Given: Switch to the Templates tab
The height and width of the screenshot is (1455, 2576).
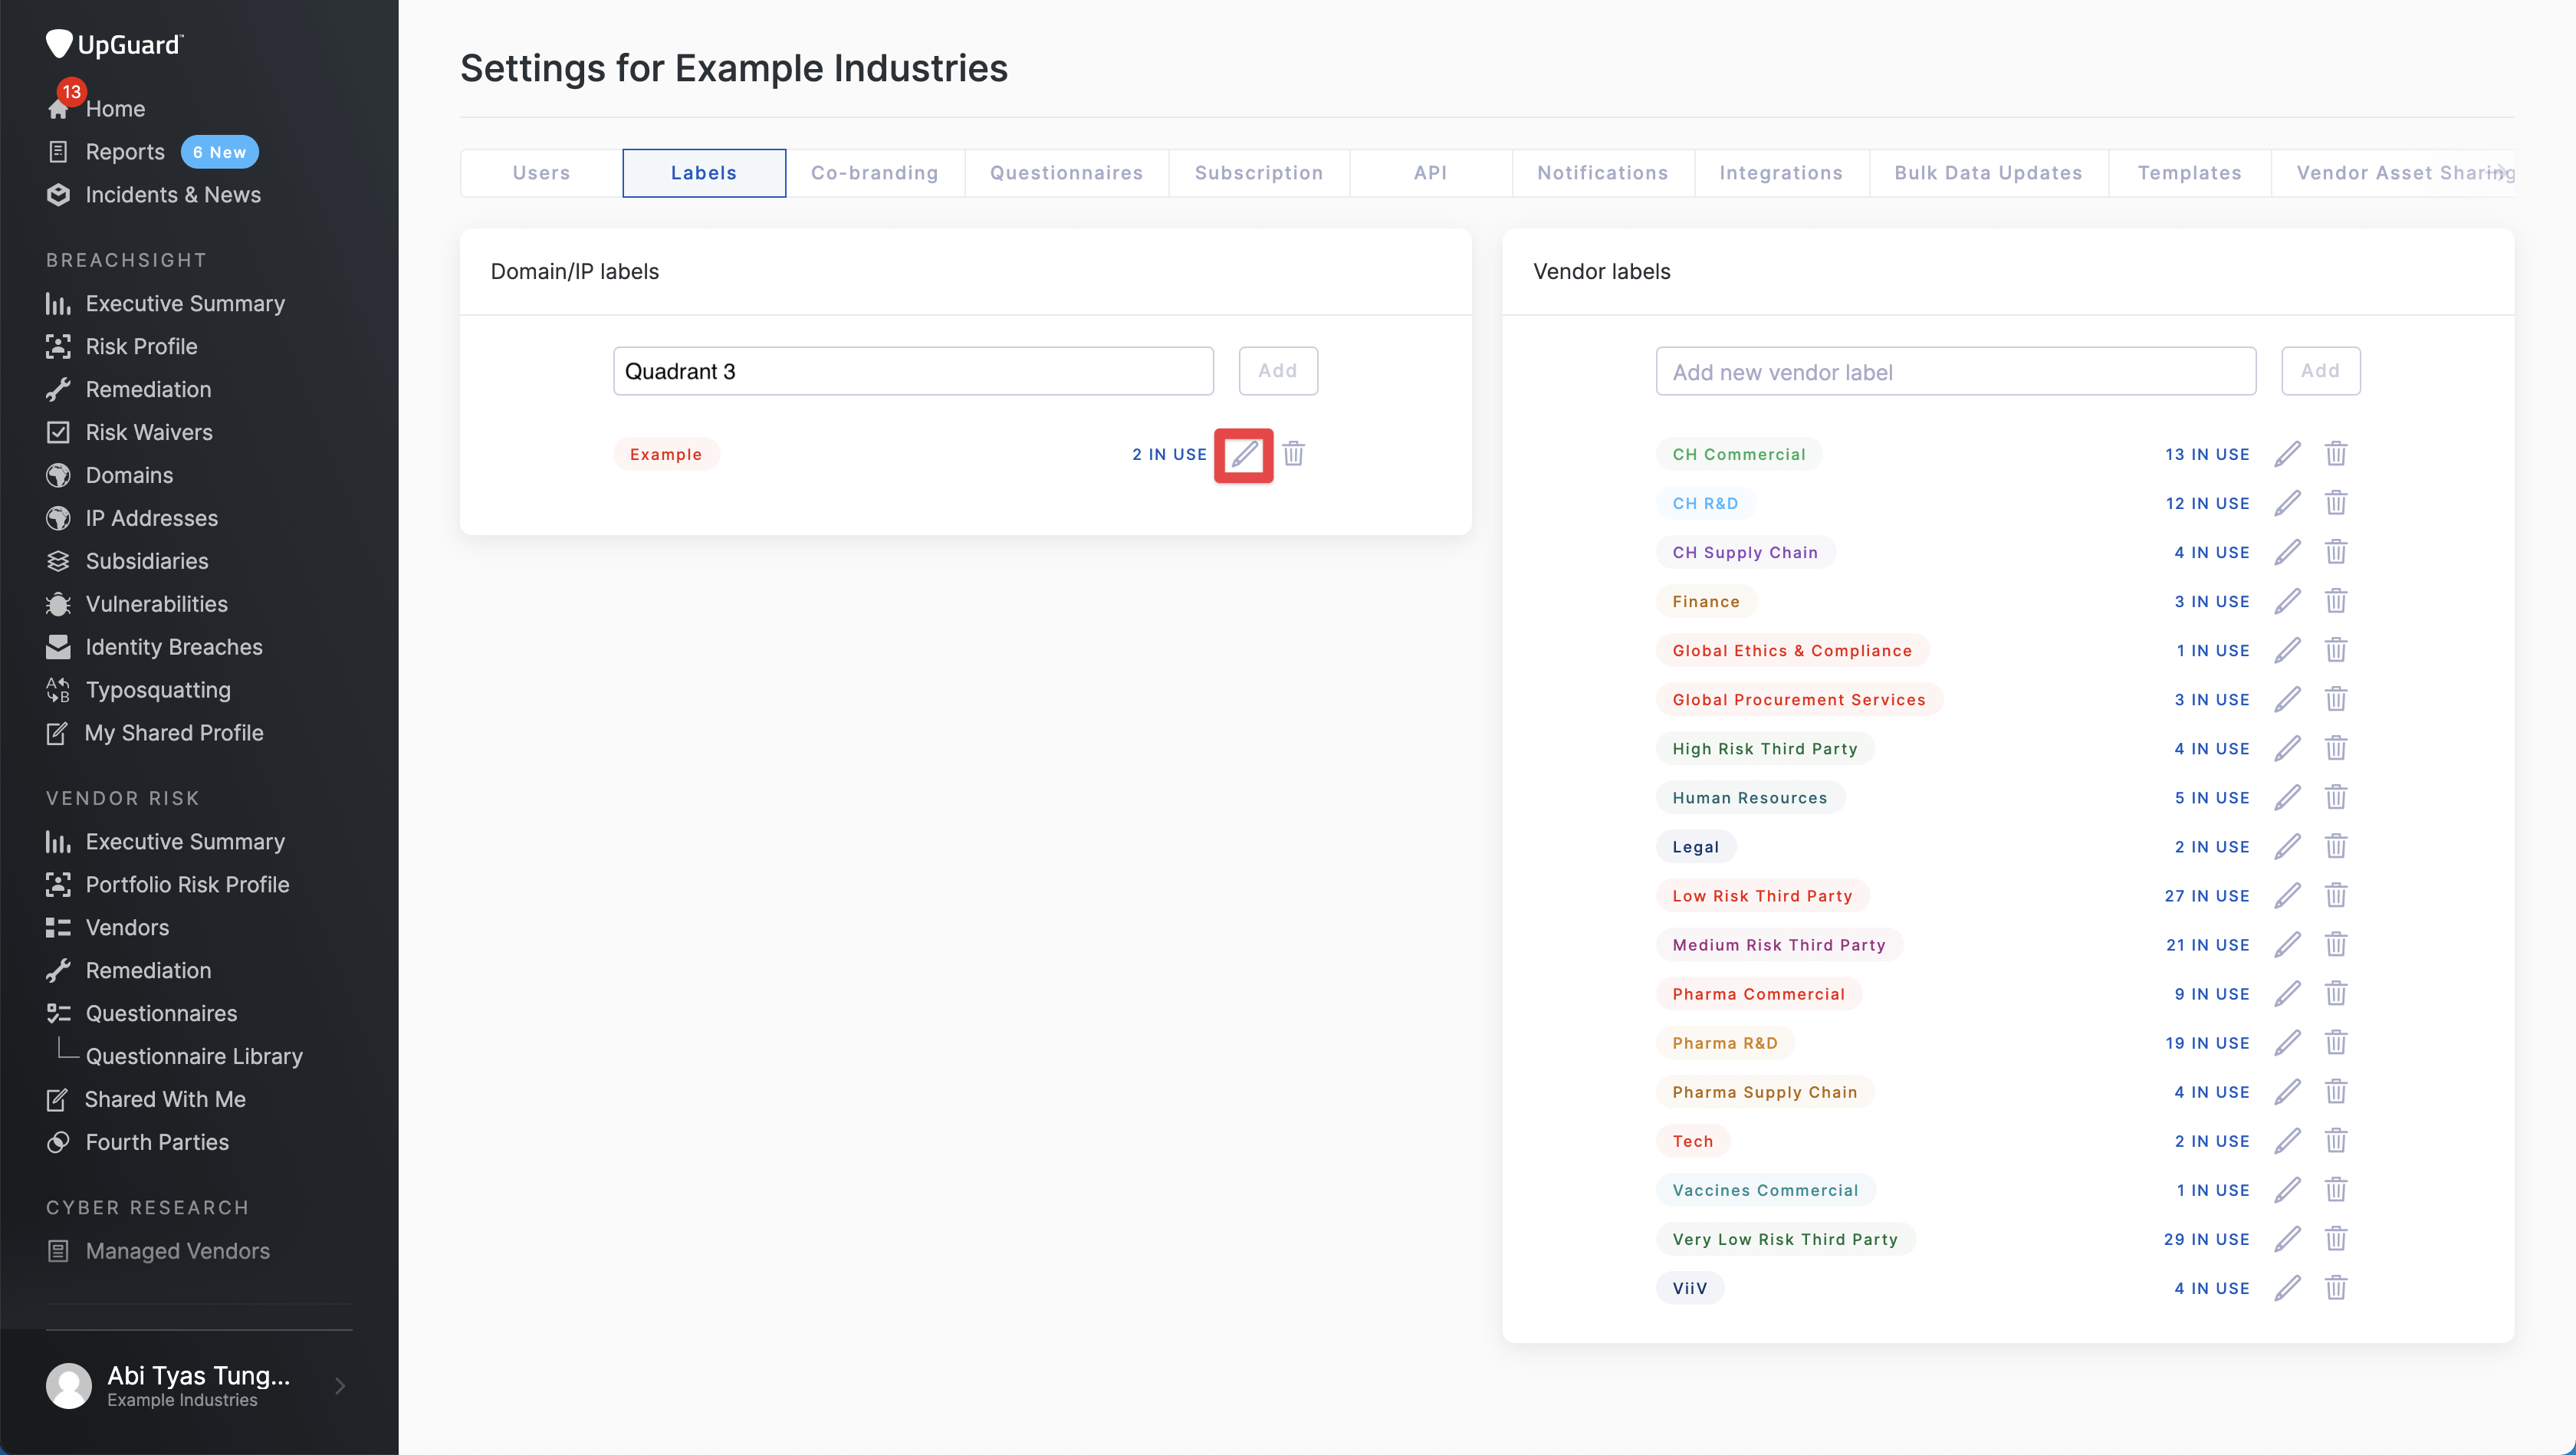Looking at the screenshot, I should [2189, 173].
